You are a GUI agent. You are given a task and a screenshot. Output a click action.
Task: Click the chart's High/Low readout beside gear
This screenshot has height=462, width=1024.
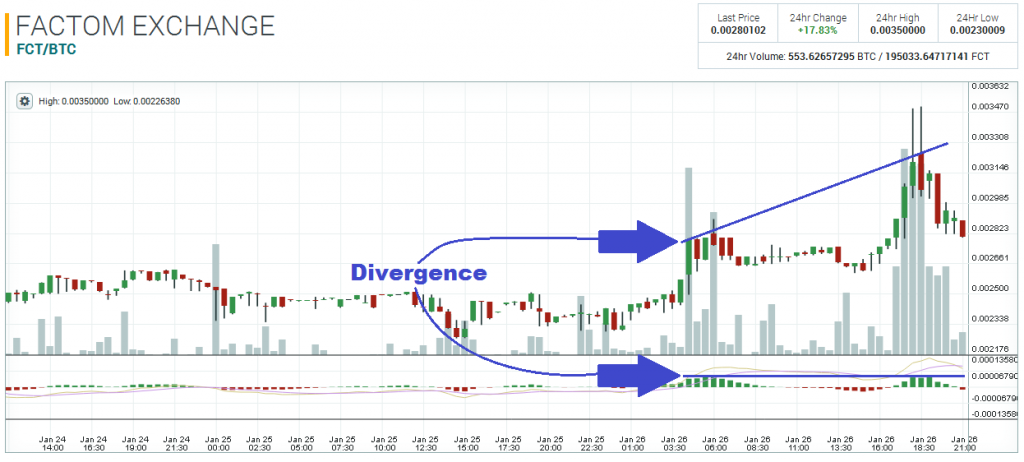109,101
